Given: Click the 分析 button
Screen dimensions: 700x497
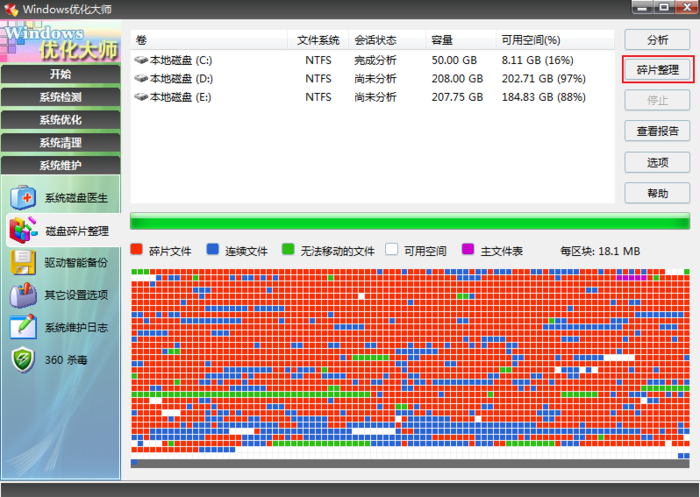Looking at the screenshot, I should (657, 40).
